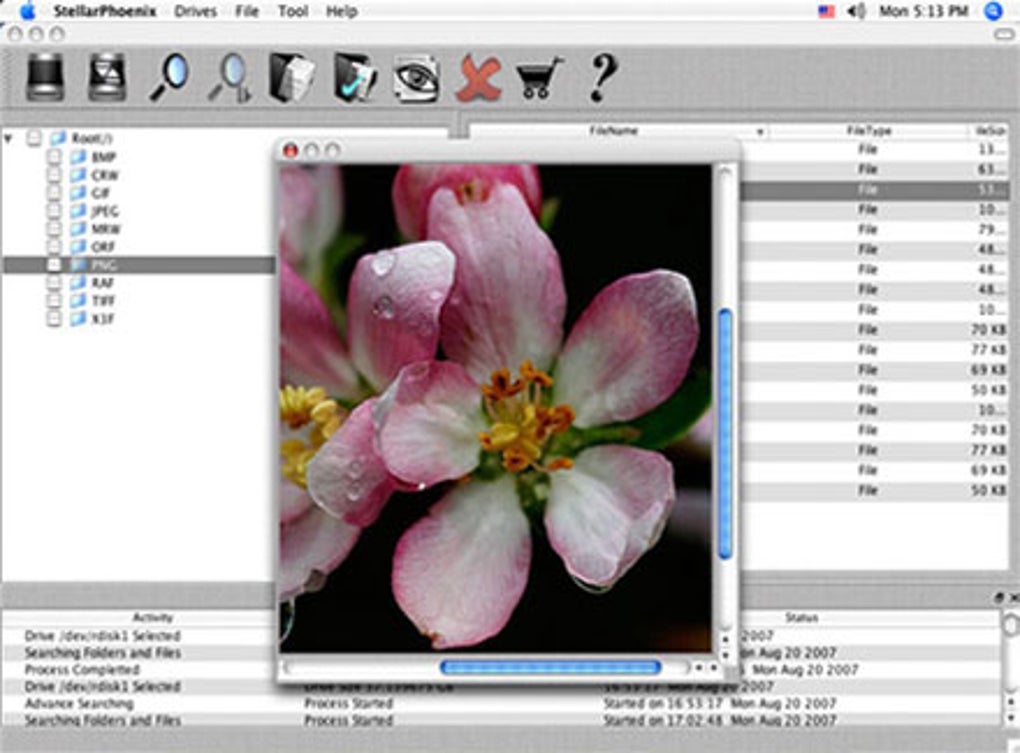Check the GIF folder checkbox
Viewport: 1020px width, 753px height.
pos(54,192)
